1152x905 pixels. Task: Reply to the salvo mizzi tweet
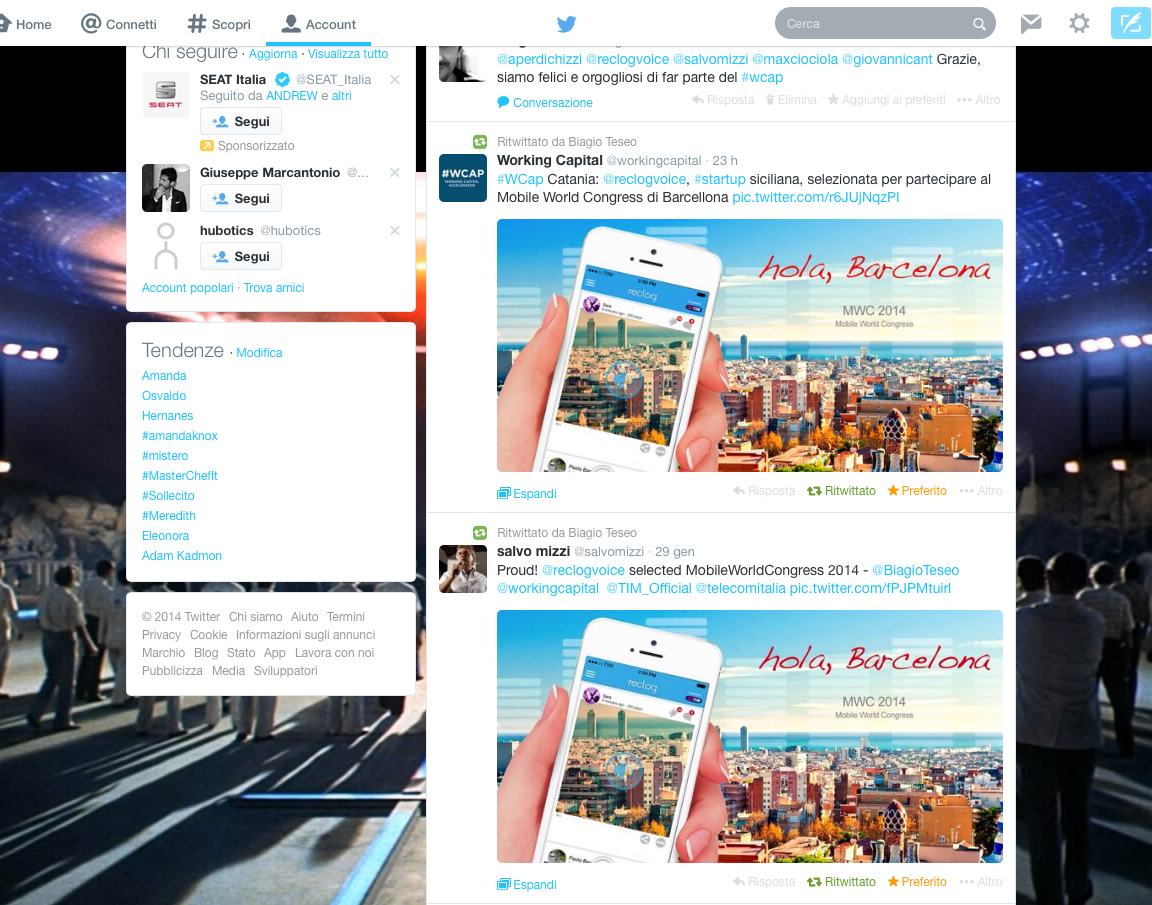coord(764,881)
